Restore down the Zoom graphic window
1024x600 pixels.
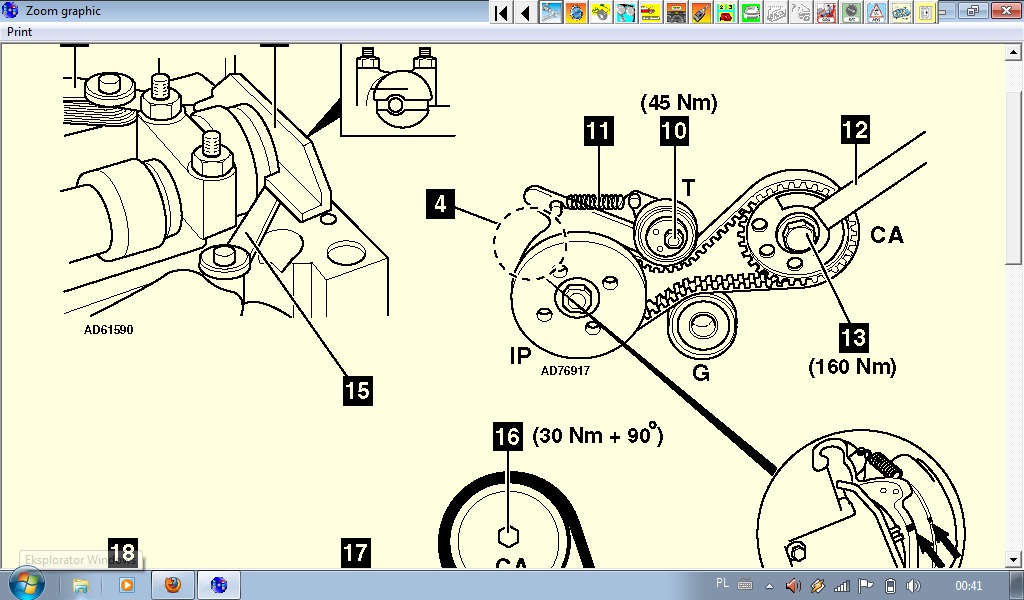point(972,10)
